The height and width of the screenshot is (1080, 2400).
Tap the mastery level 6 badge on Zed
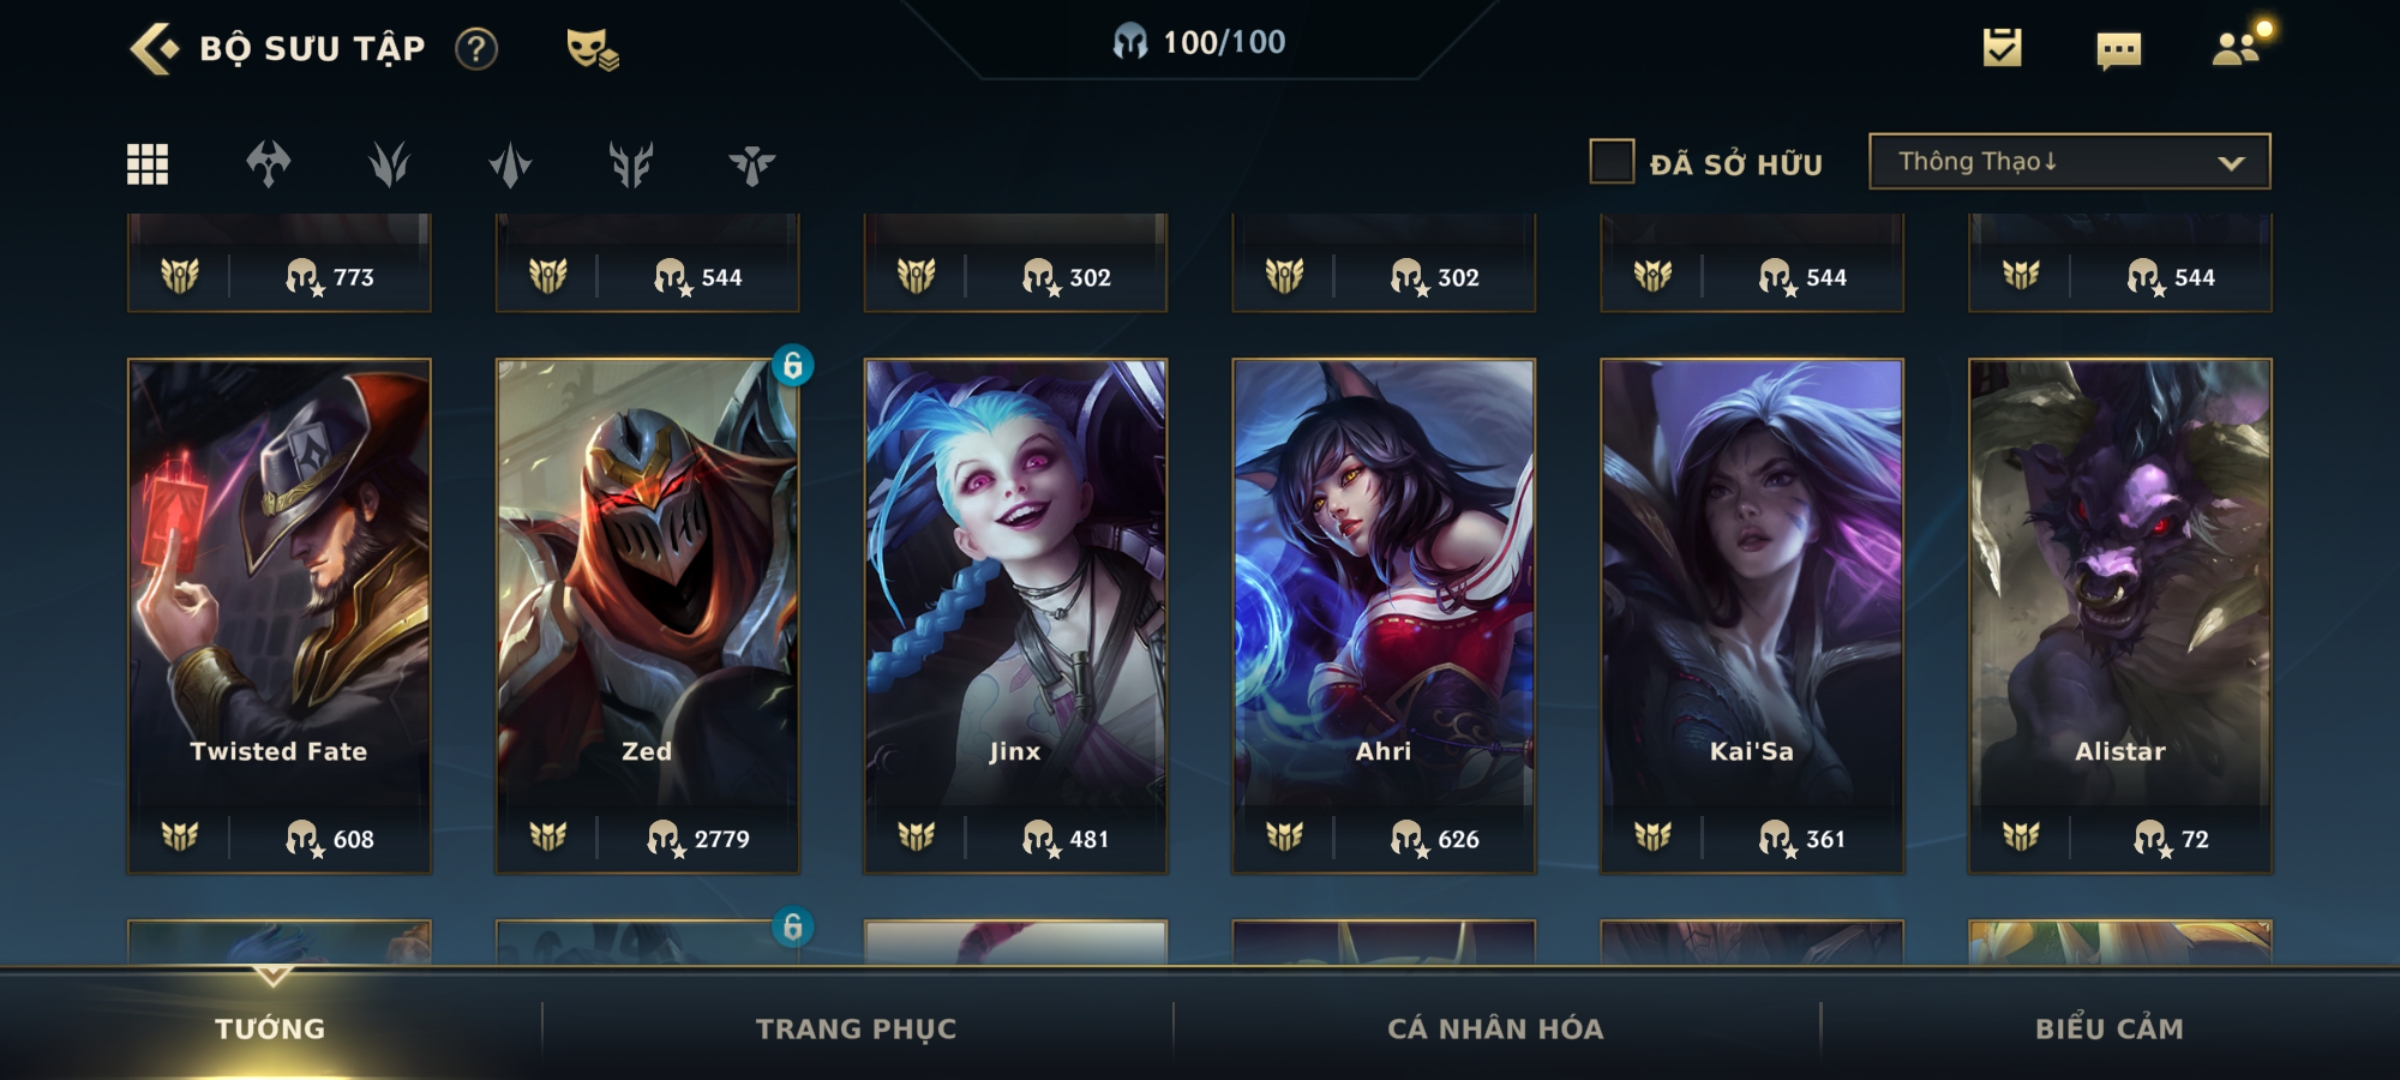[x=792, y=366]
